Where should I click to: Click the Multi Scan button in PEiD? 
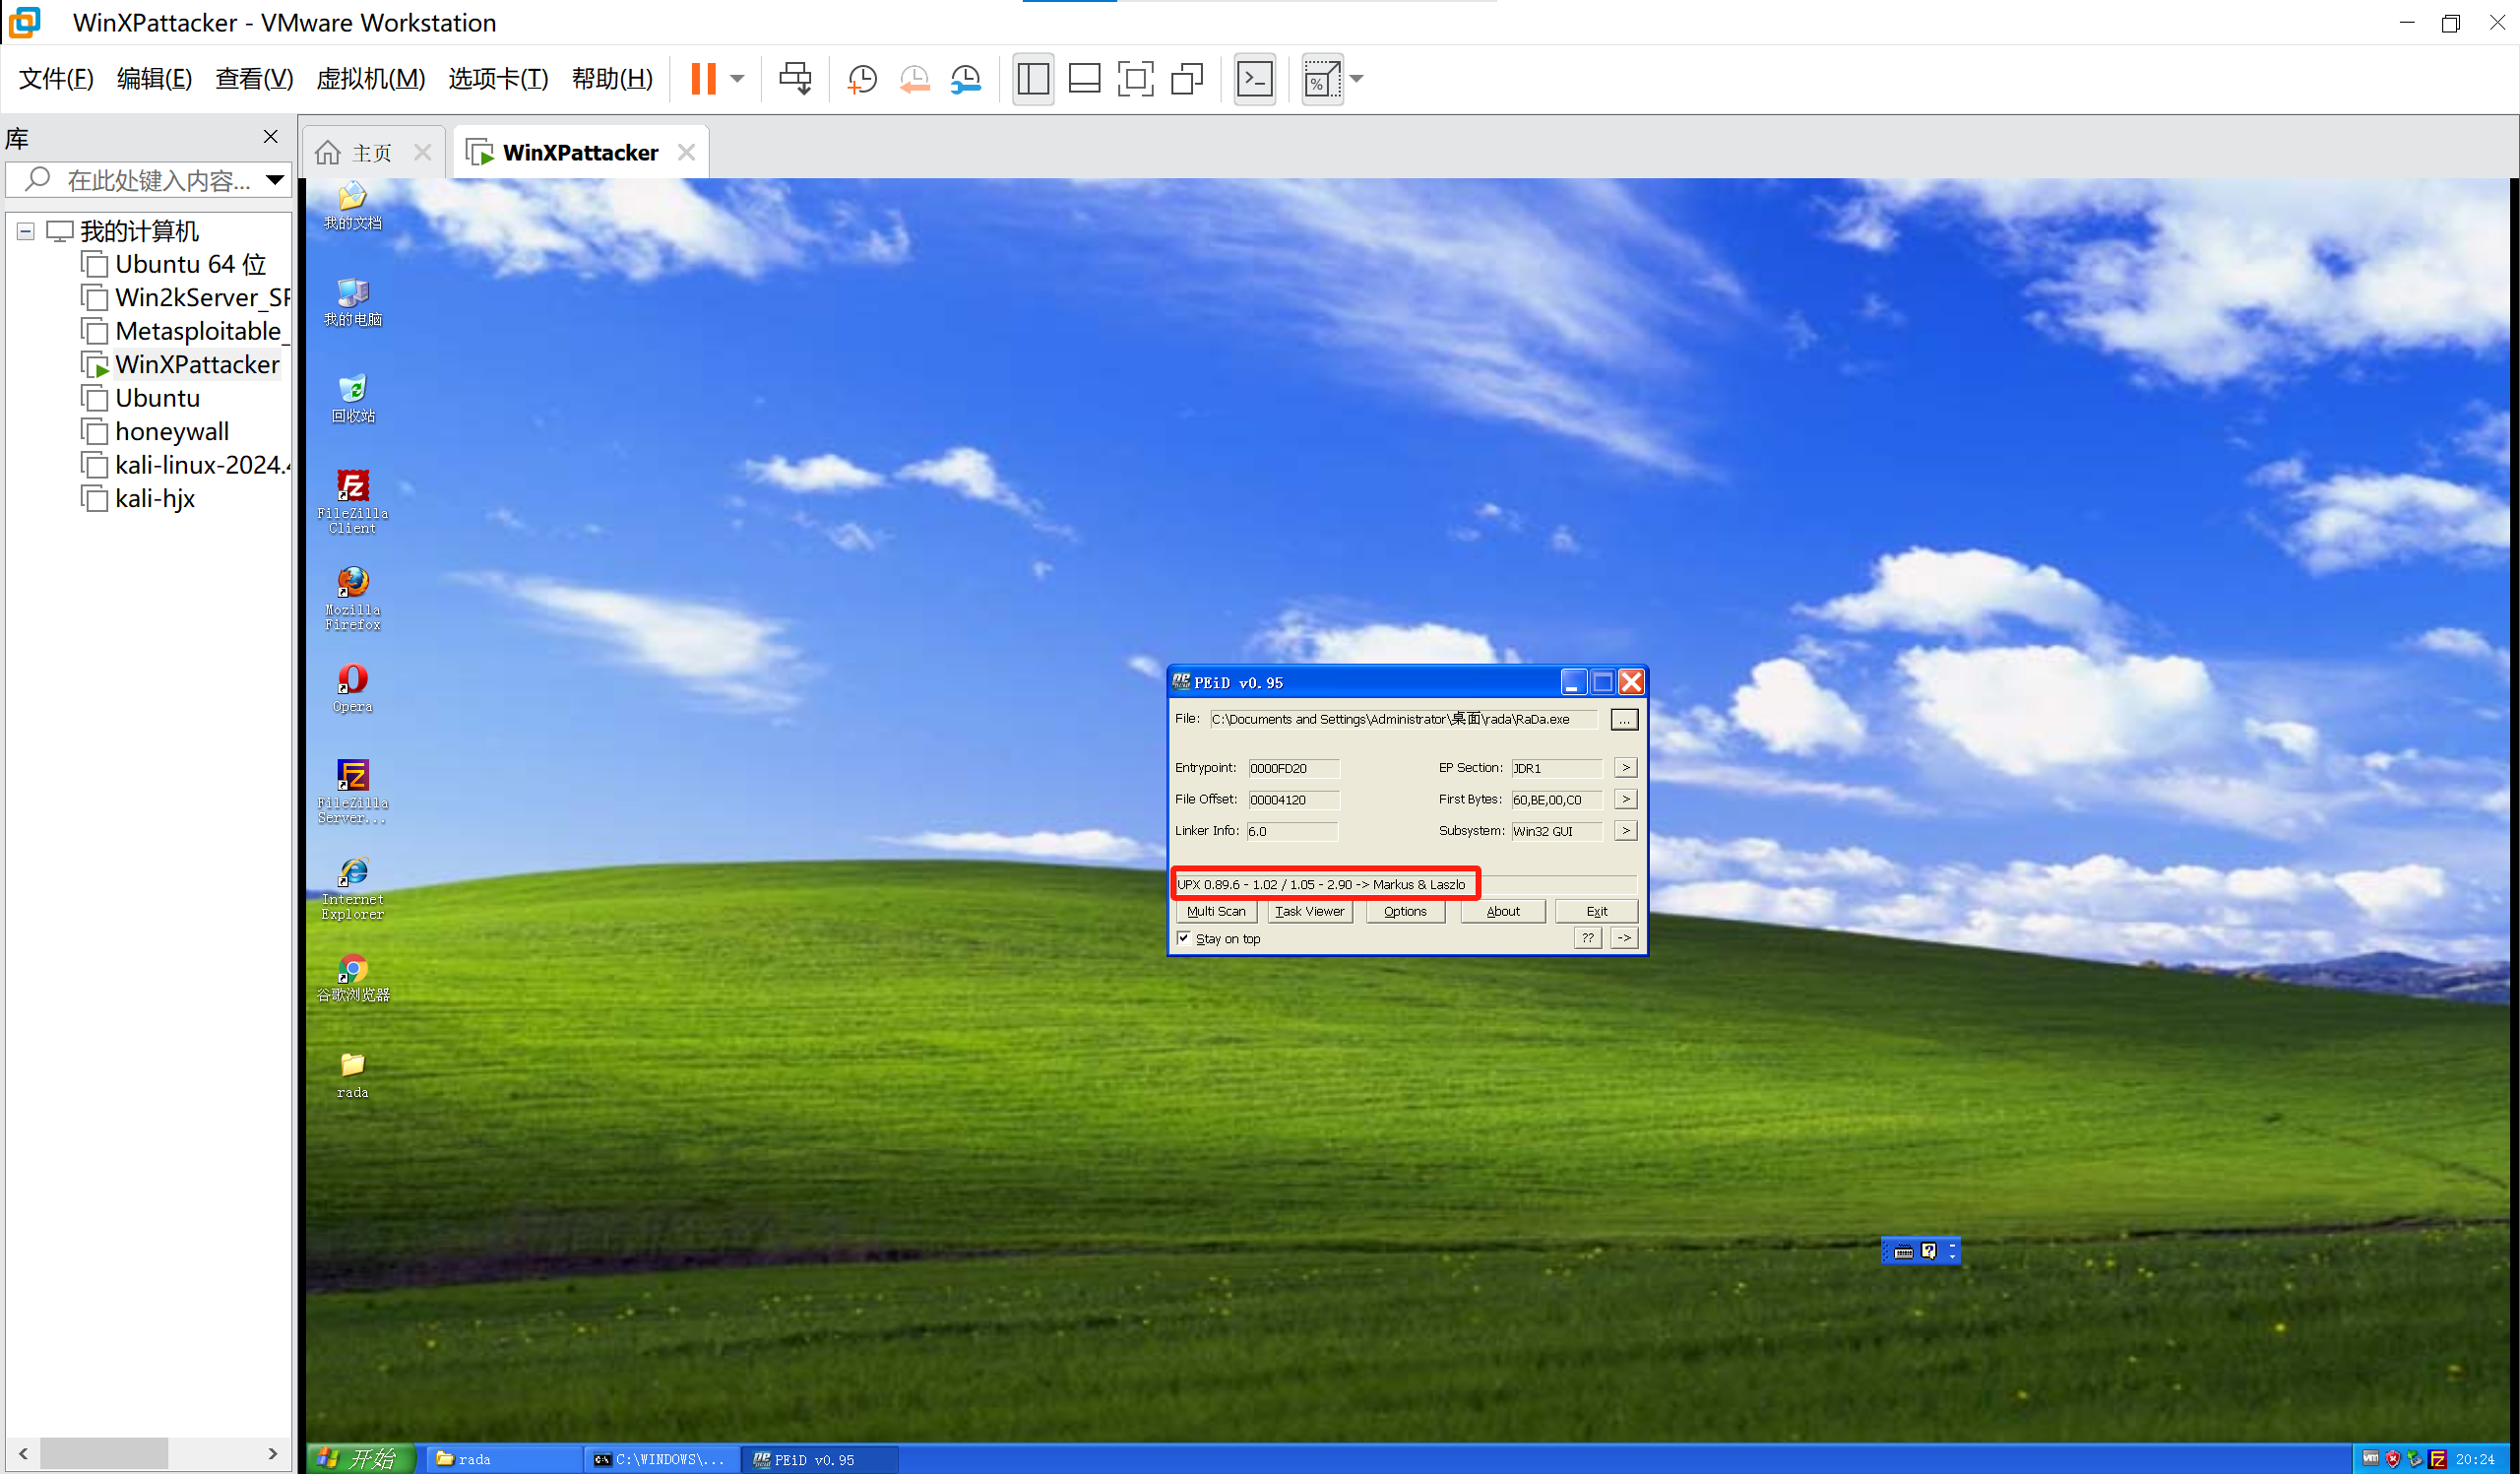coord(1216,911)
